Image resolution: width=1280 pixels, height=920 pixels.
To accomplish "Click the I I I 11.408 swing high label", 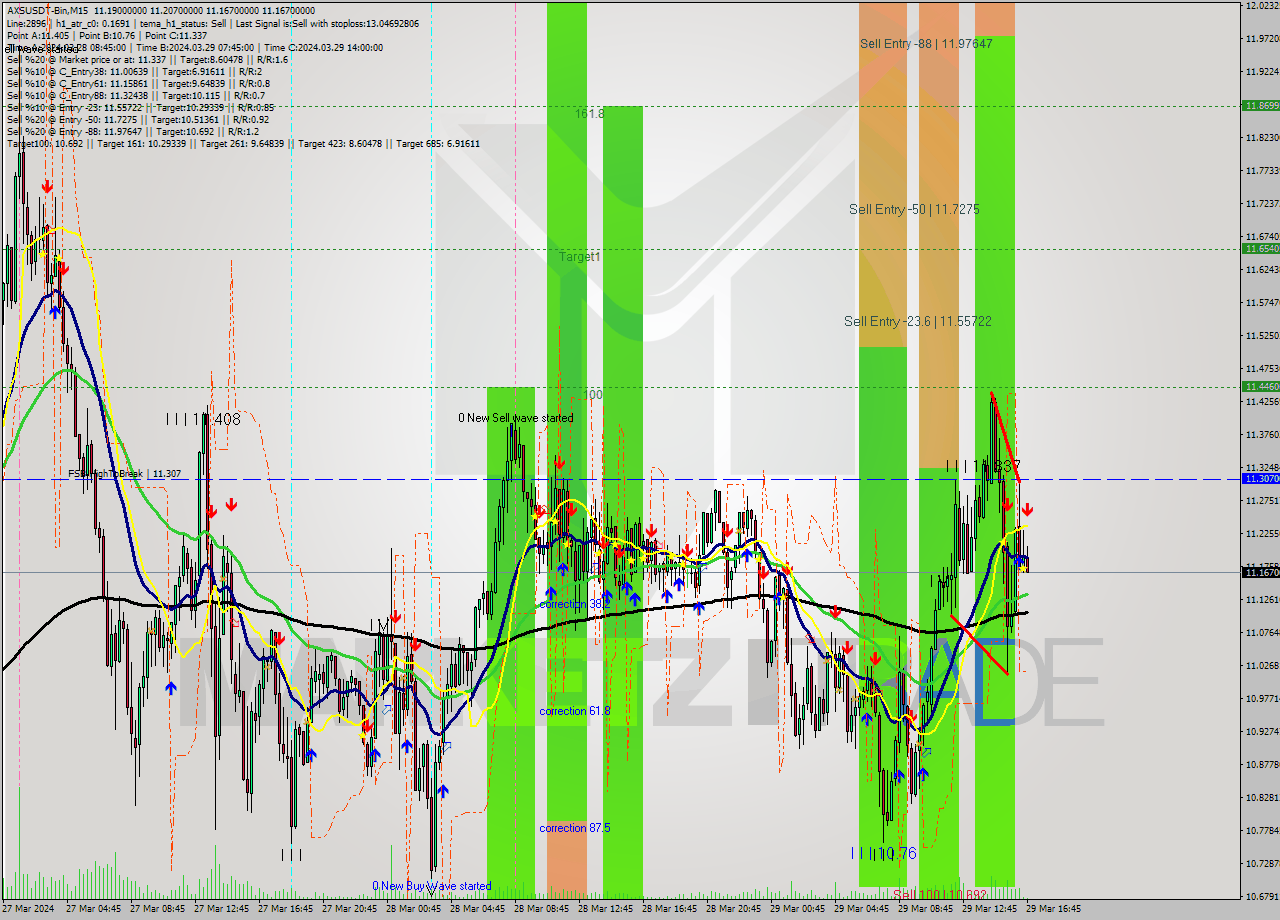I will pos(203,420).
